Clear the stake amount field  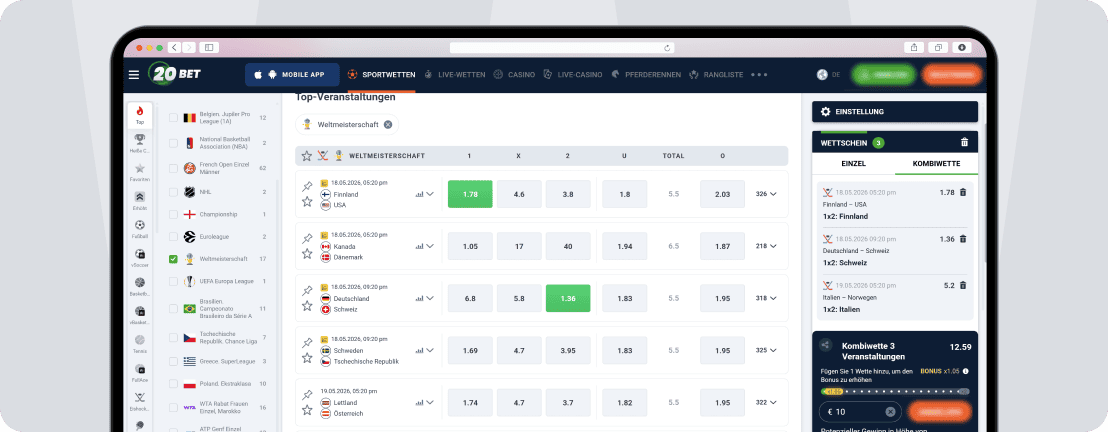pyautogui.click(x=890, y=411)
